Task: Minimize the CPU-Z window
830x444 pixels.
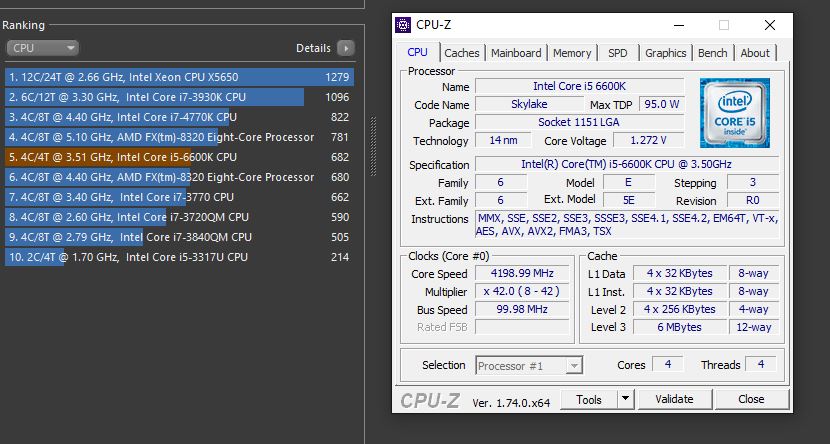Action: click(x=679, y=25)
